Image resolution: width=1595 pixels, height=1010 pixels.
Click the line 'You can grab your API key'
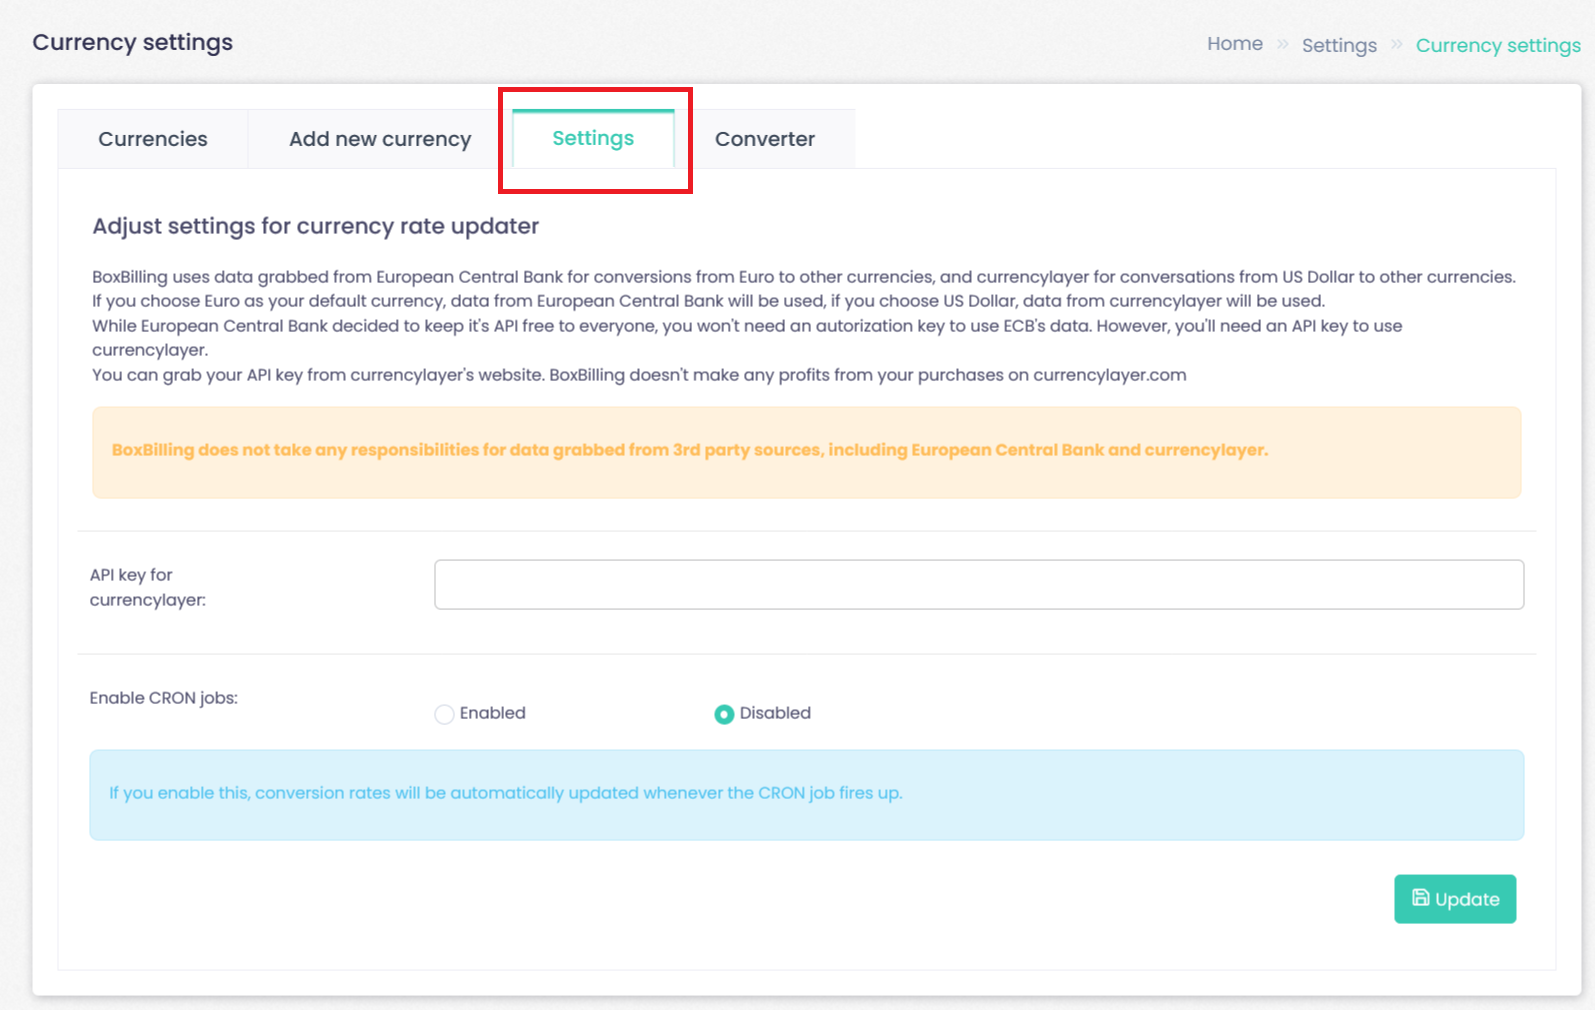[x=639, y=375]
